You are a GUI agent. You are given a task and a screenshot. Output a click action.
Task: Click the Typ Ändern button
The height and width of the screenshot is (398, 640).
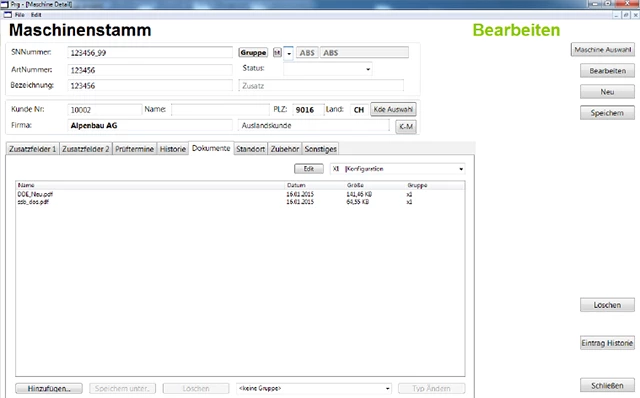pos(431,389)
